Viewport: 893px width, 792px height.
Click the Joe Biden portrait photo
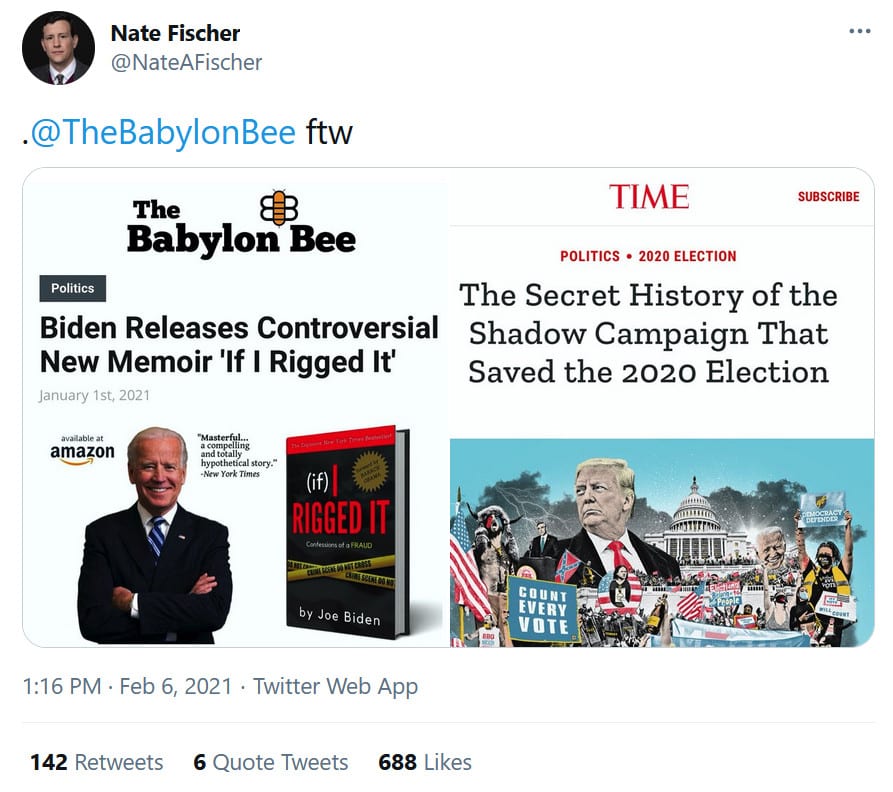[155, 535]
